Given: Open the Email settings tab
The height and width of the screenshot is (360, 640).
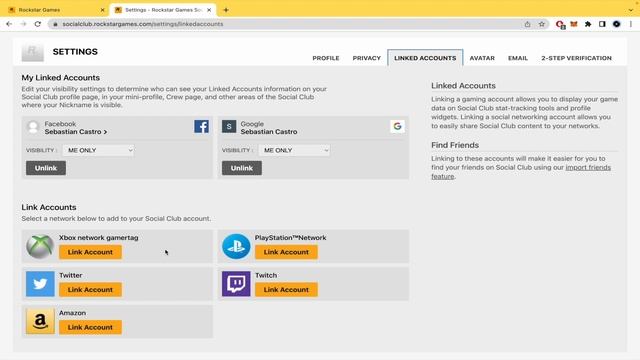Looking at the screenshot, I should click(x=518, y=58).
